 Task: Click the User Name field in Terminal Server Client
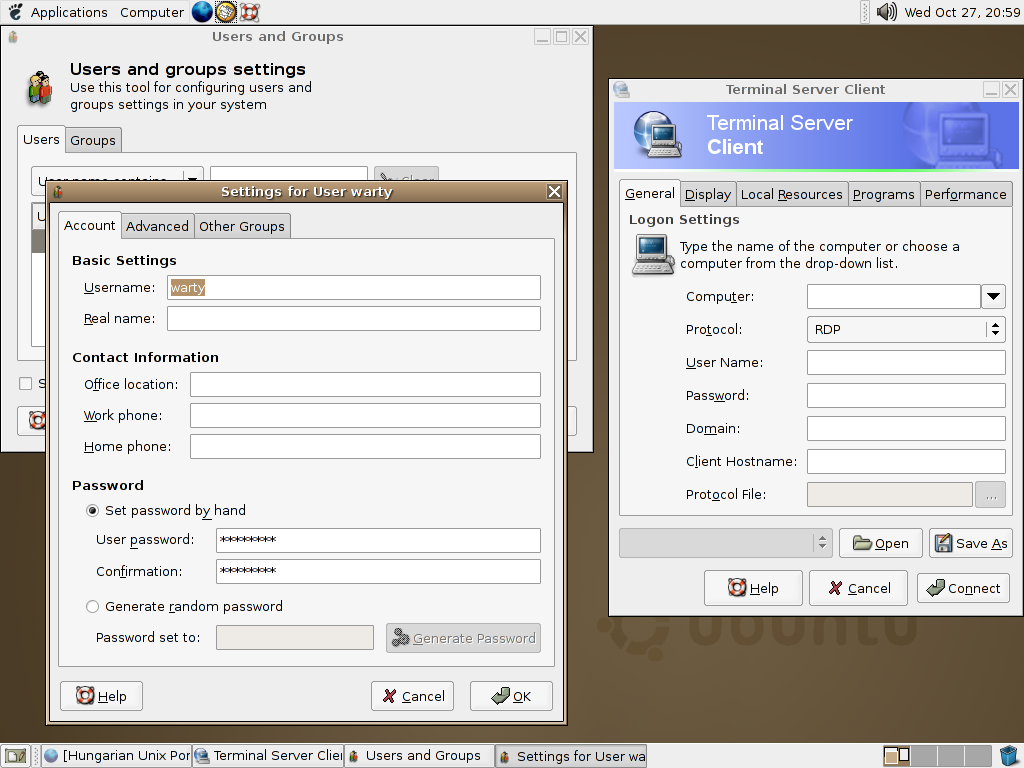(906, 362)
